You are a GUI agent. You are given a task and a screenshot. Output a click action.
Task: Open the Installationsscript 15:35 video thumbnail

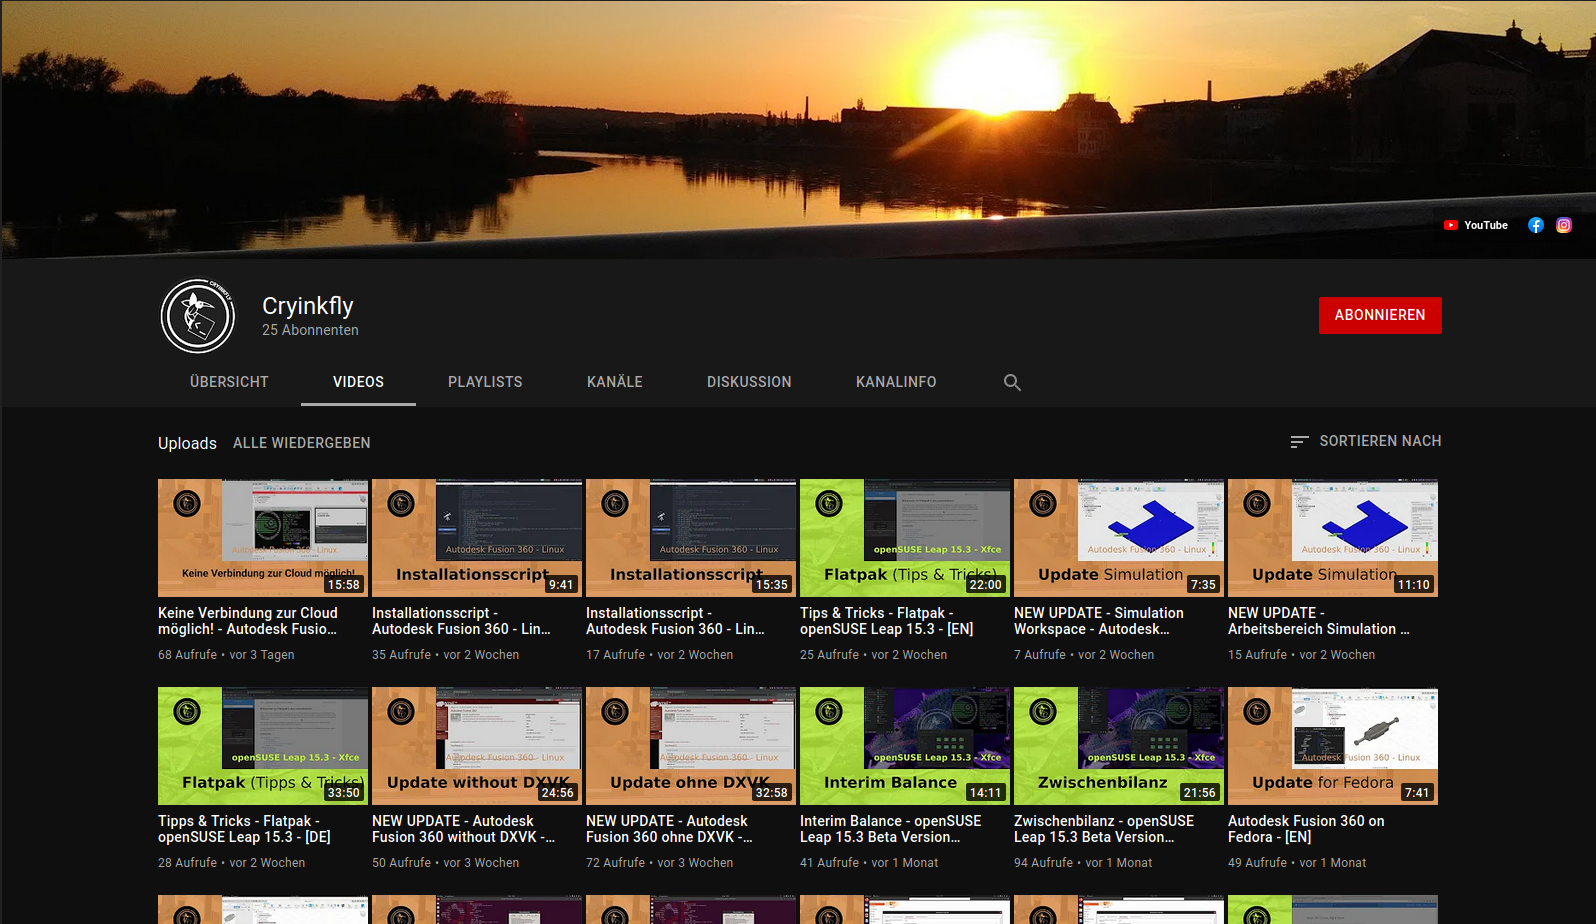[x=691, y=538]
